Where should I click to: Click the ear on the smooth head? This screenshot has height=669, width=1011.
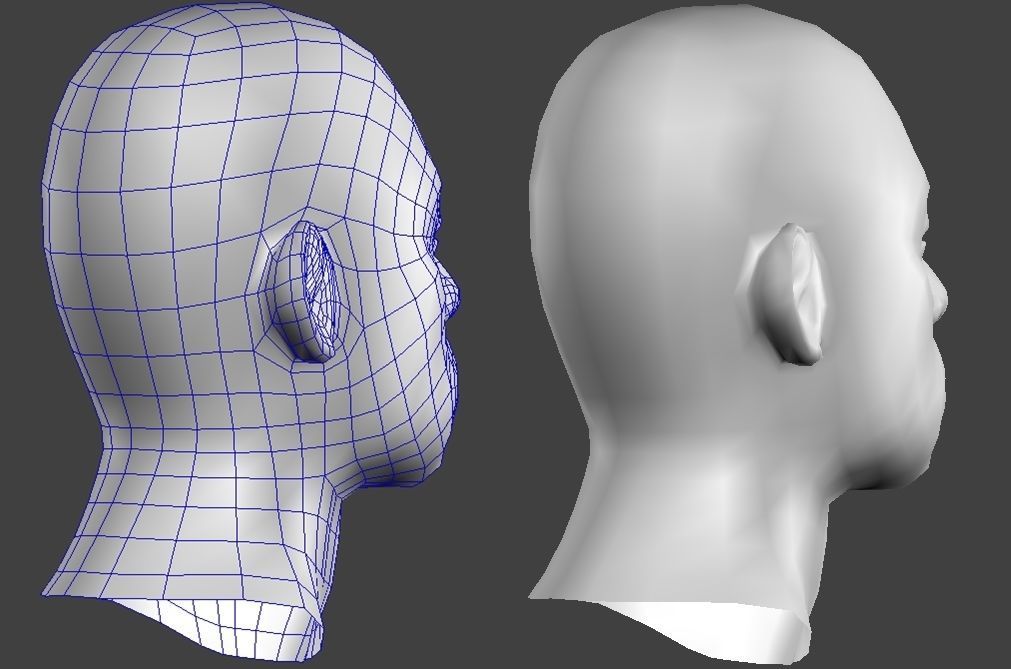click(x=790, y=295)
